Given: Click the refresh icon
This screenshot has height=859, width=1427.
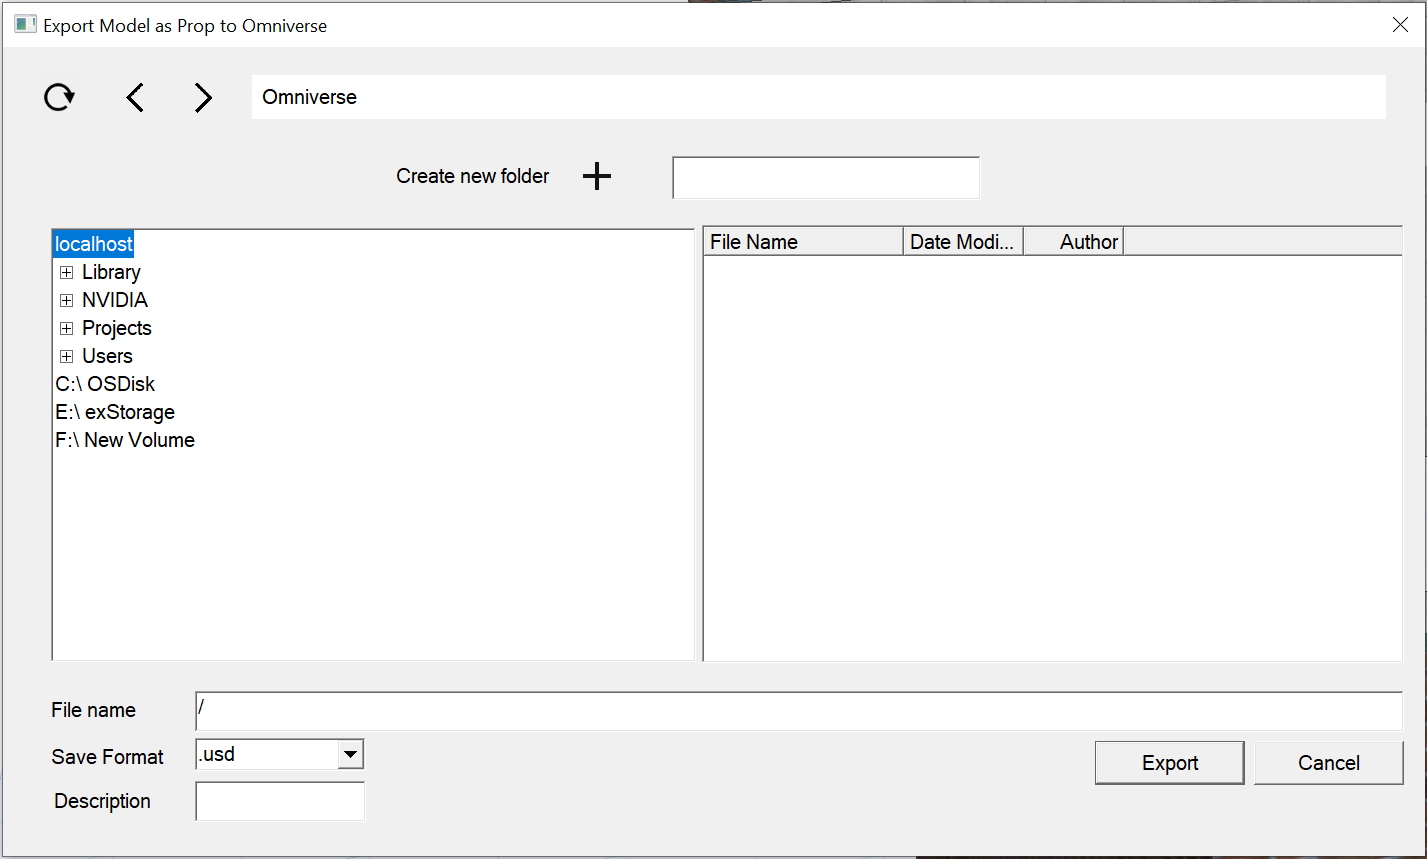Looking at the screenshot, I should pos(59,97).
